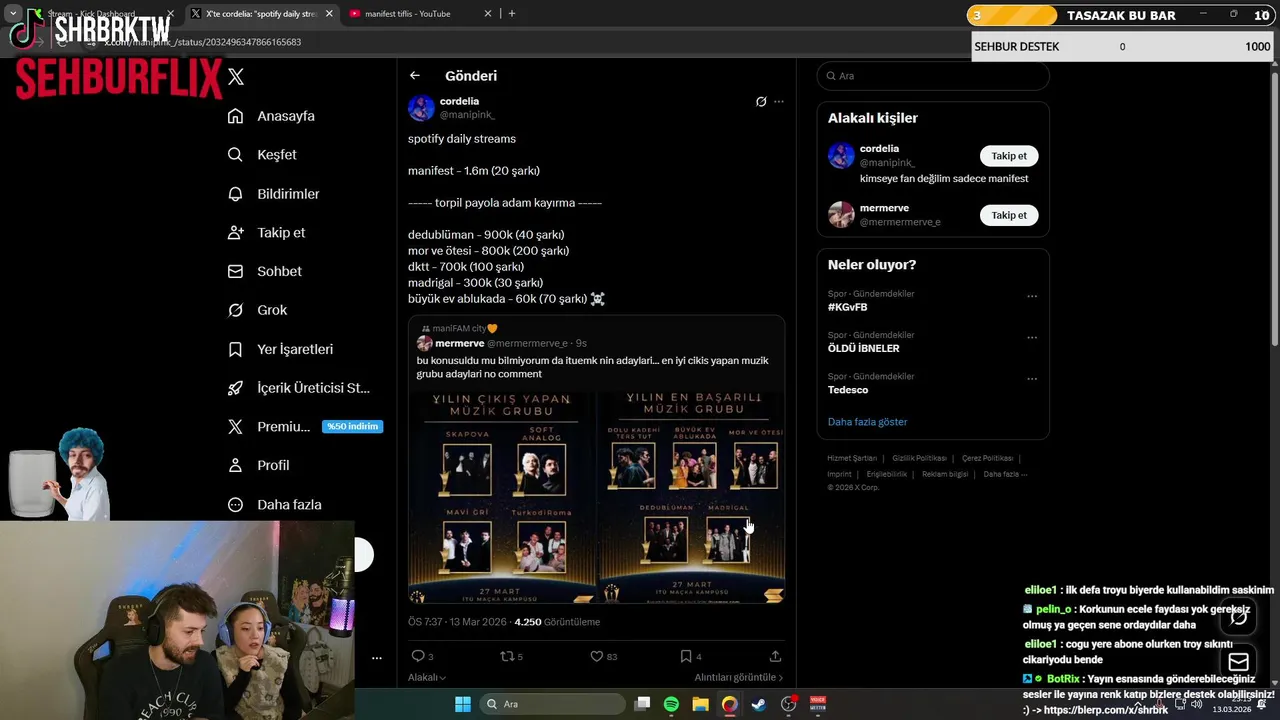Open the ÖLDÜ İBNELER trend
Image resolution: width=1280 pixels, height=720 pixels.
coord(863,349)
